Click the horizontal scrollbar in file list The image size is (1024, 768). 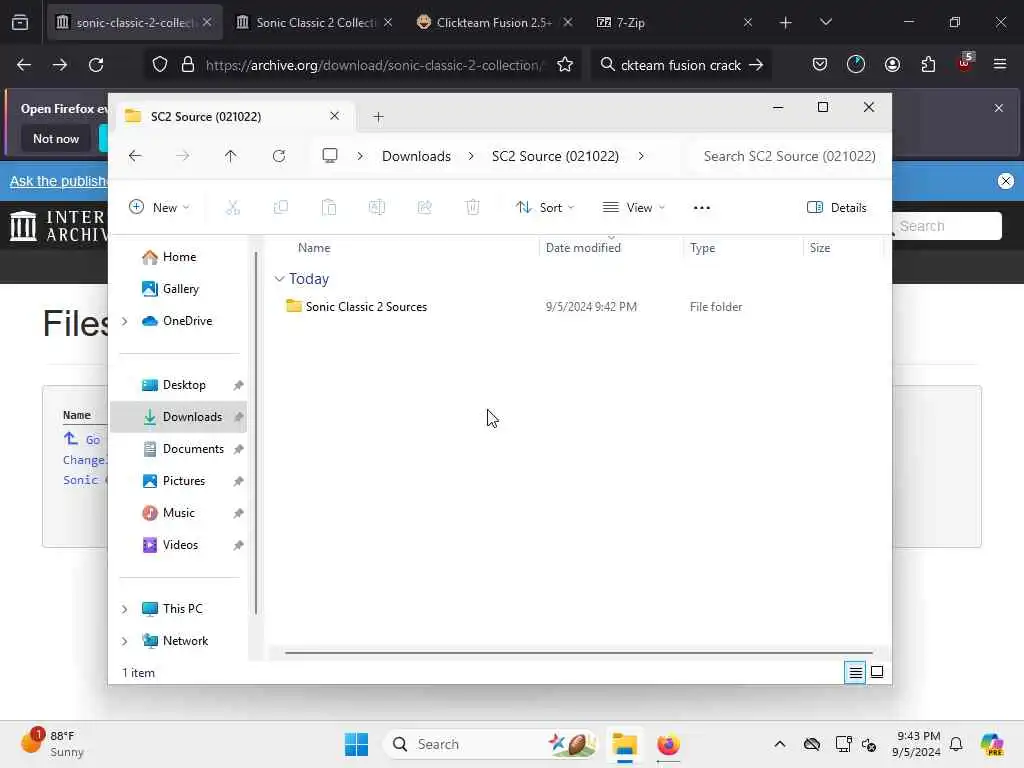[x=579, y=652]
